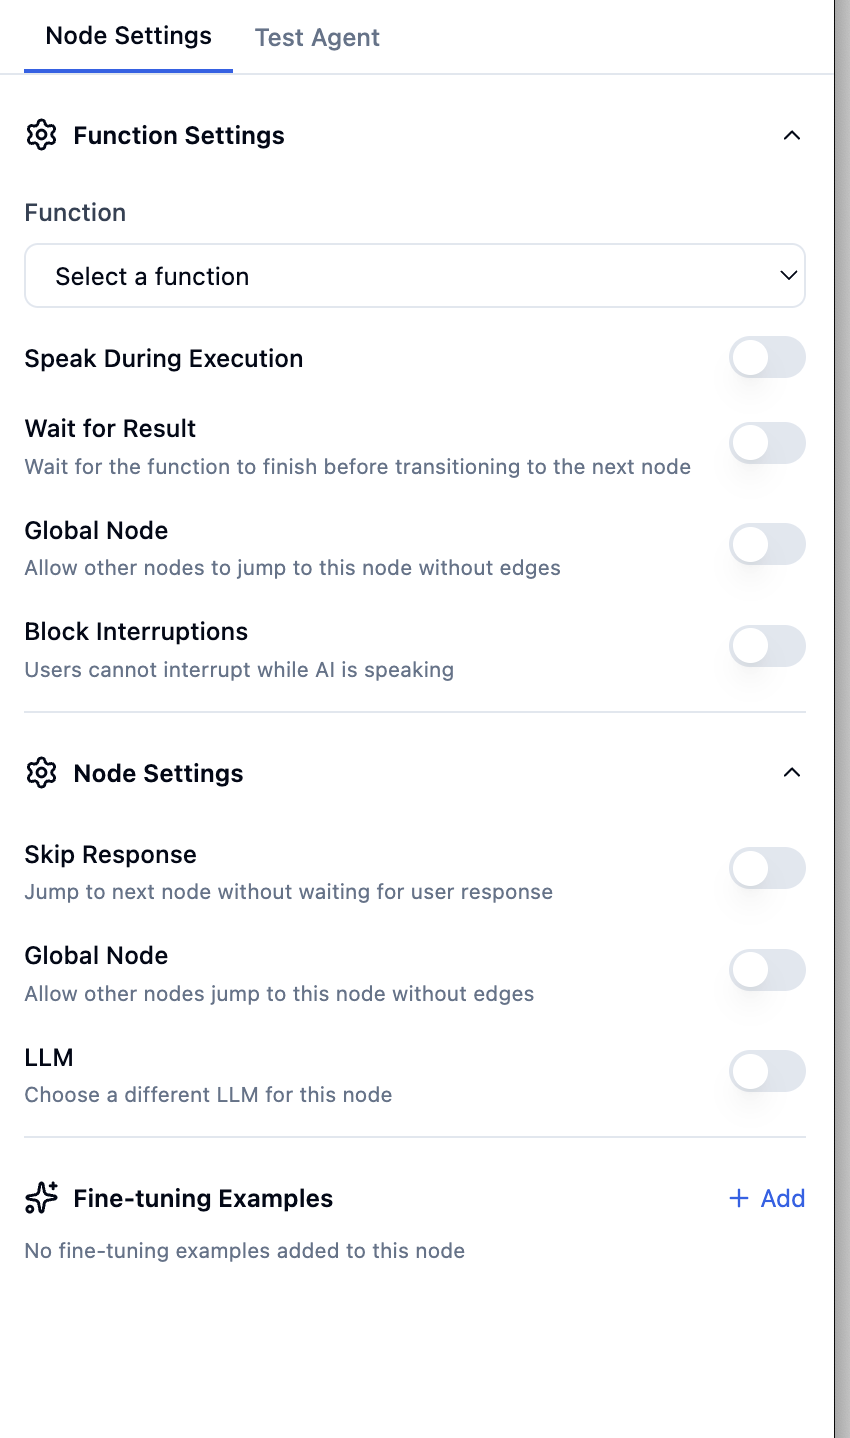Click the Function field label
Viewport: 850px width, 1438px height.
[75, 212]
